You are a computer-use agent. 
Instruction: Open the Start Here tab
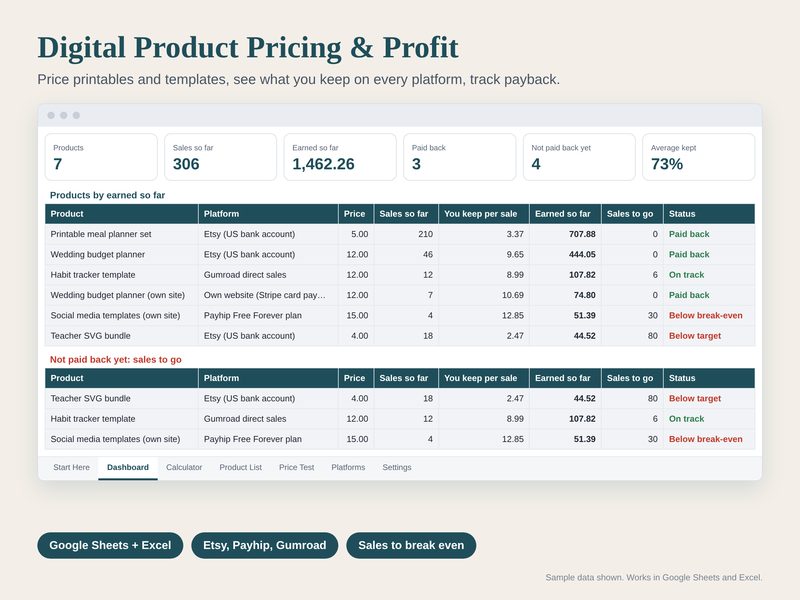(x=71, y=467)
